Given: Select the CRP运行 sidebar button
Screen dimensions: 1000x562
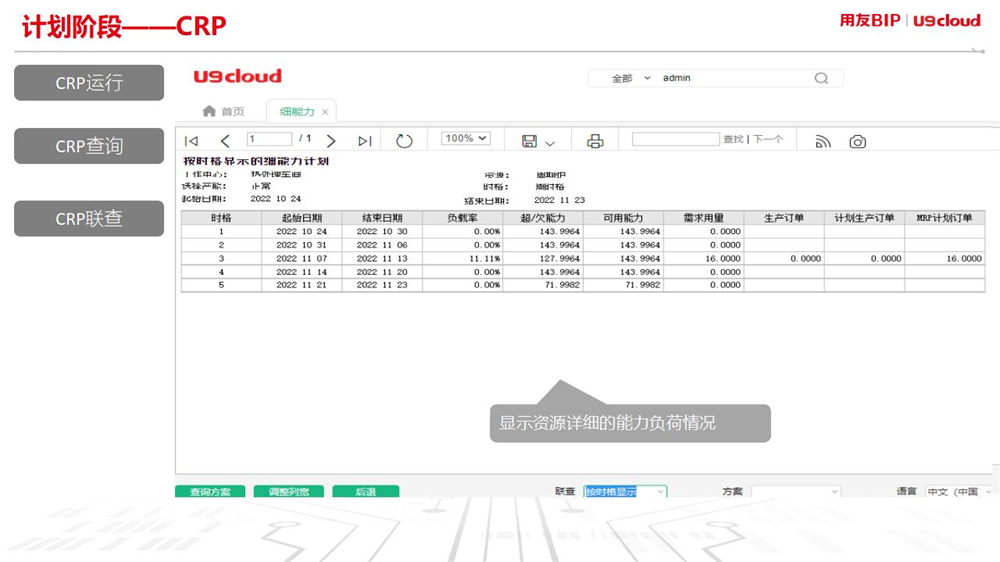Looking at the screenshot, I should tap(89, 82).
